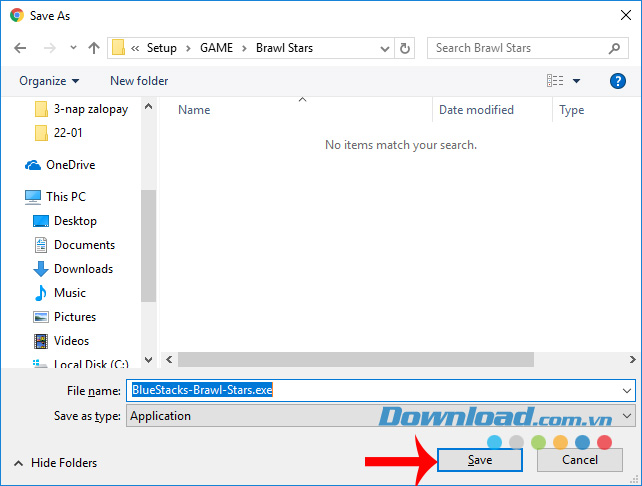Refresh the Brawl Stars folder view

click(x=405, y=48)
